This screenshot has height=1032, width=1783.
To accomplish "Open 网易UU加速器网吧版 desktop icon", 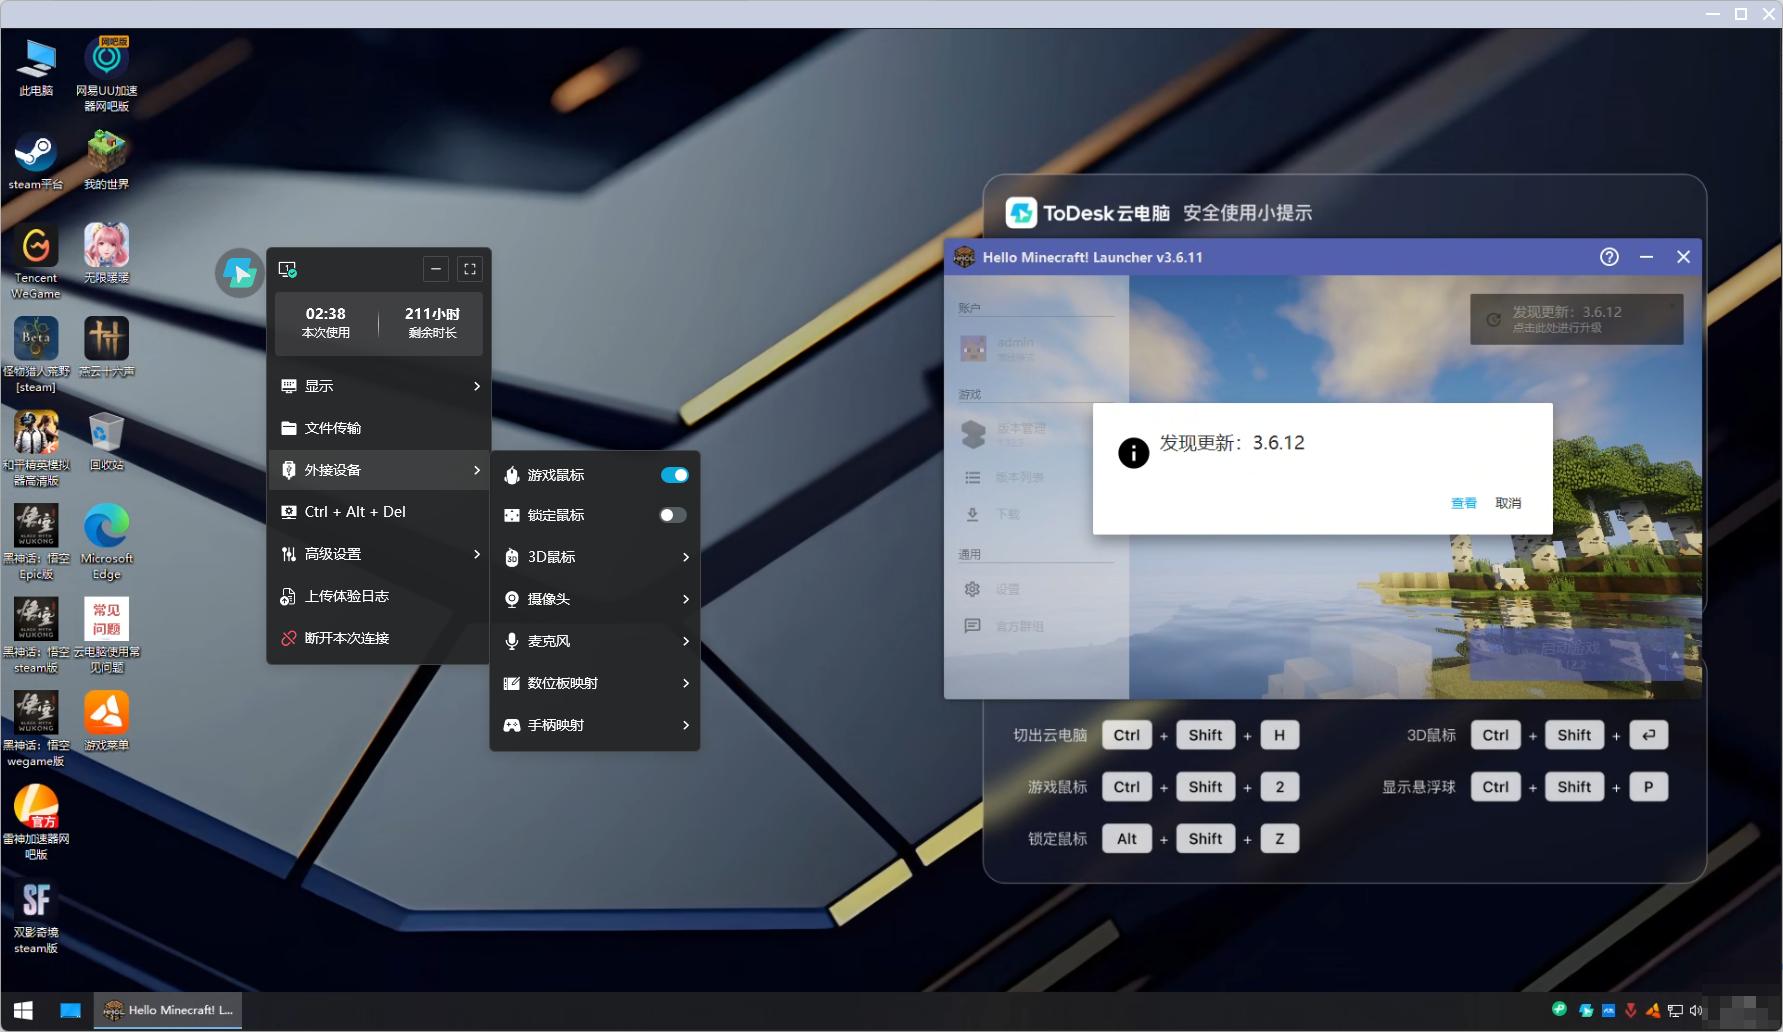I will click(107, 75).
